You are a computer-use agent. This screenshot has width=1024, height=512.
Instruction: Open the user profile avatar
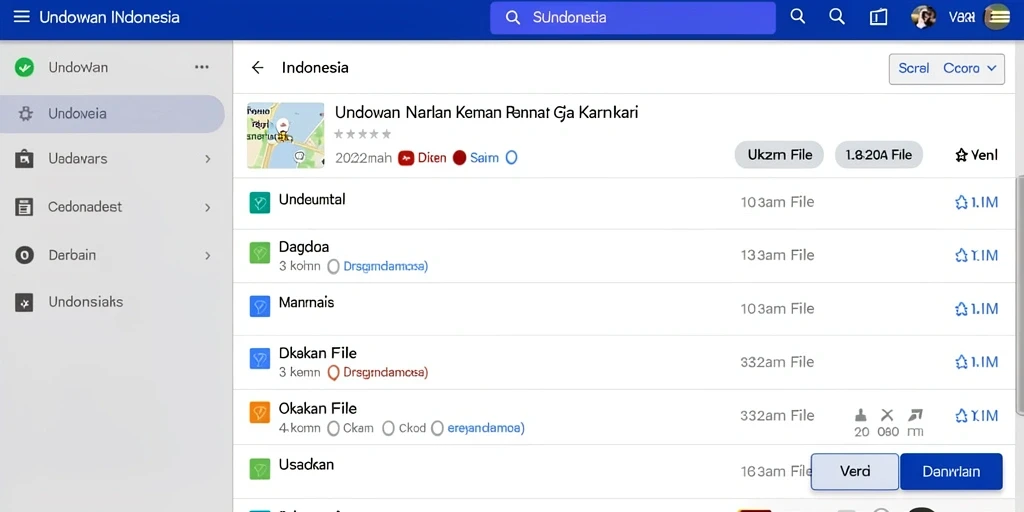coord(923,17)
